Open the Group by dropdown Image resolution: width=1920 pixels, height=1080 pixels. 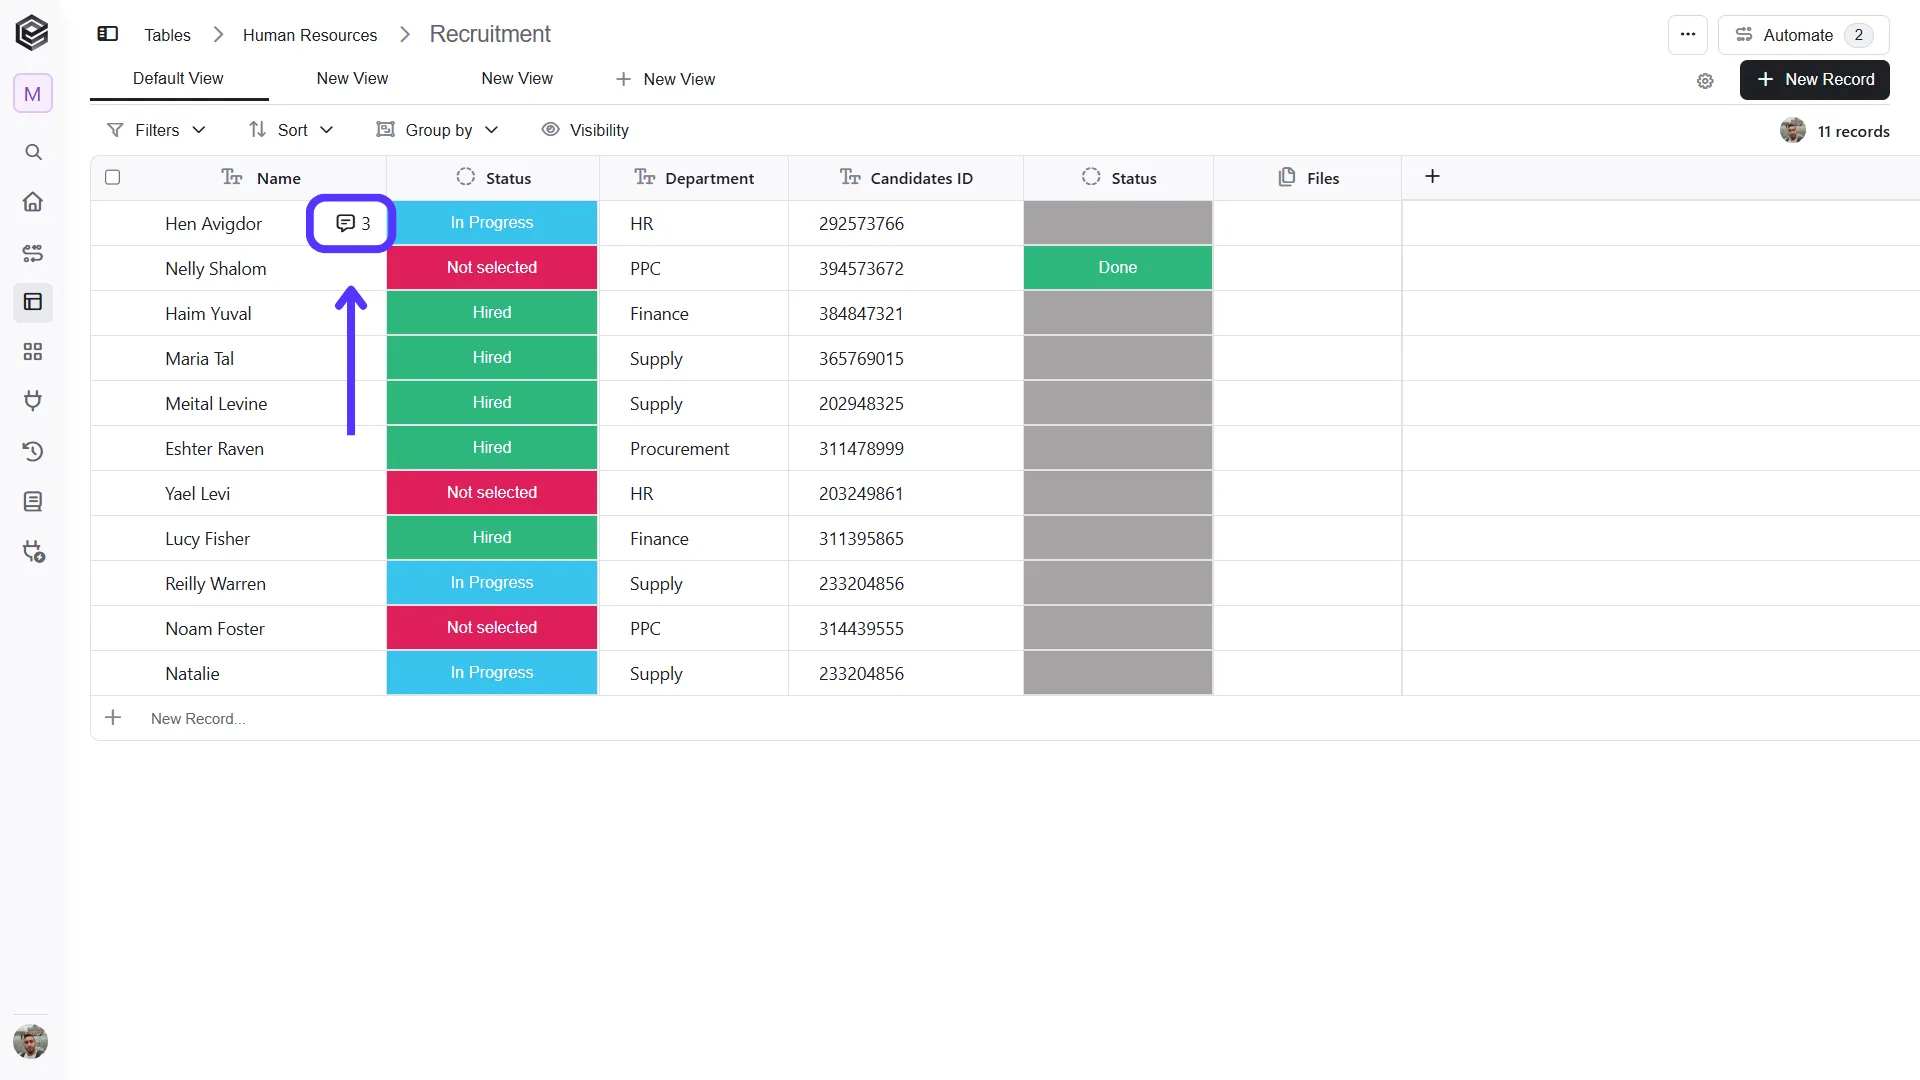pos(437,130)
